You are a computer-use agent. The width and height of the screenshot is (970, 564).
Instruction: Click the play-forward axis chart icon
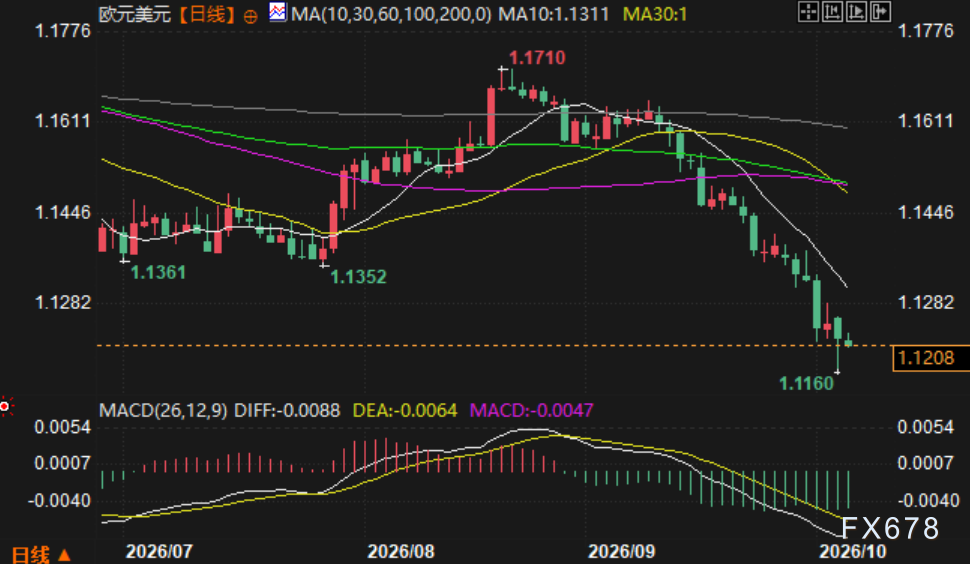click(856, 12)
